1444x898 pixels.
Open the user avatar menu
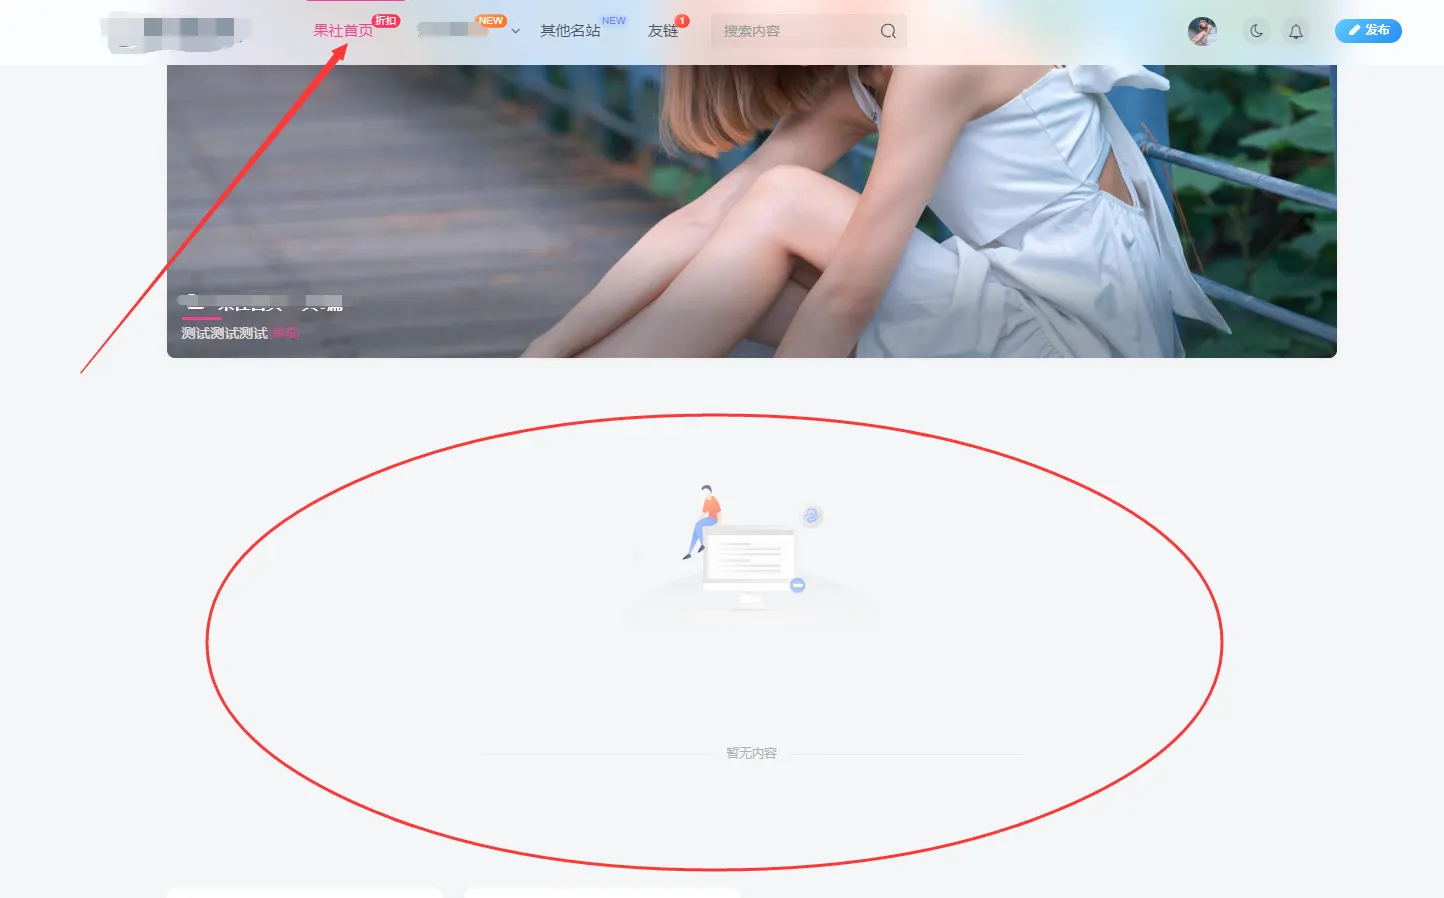(x=1202, y=31)
